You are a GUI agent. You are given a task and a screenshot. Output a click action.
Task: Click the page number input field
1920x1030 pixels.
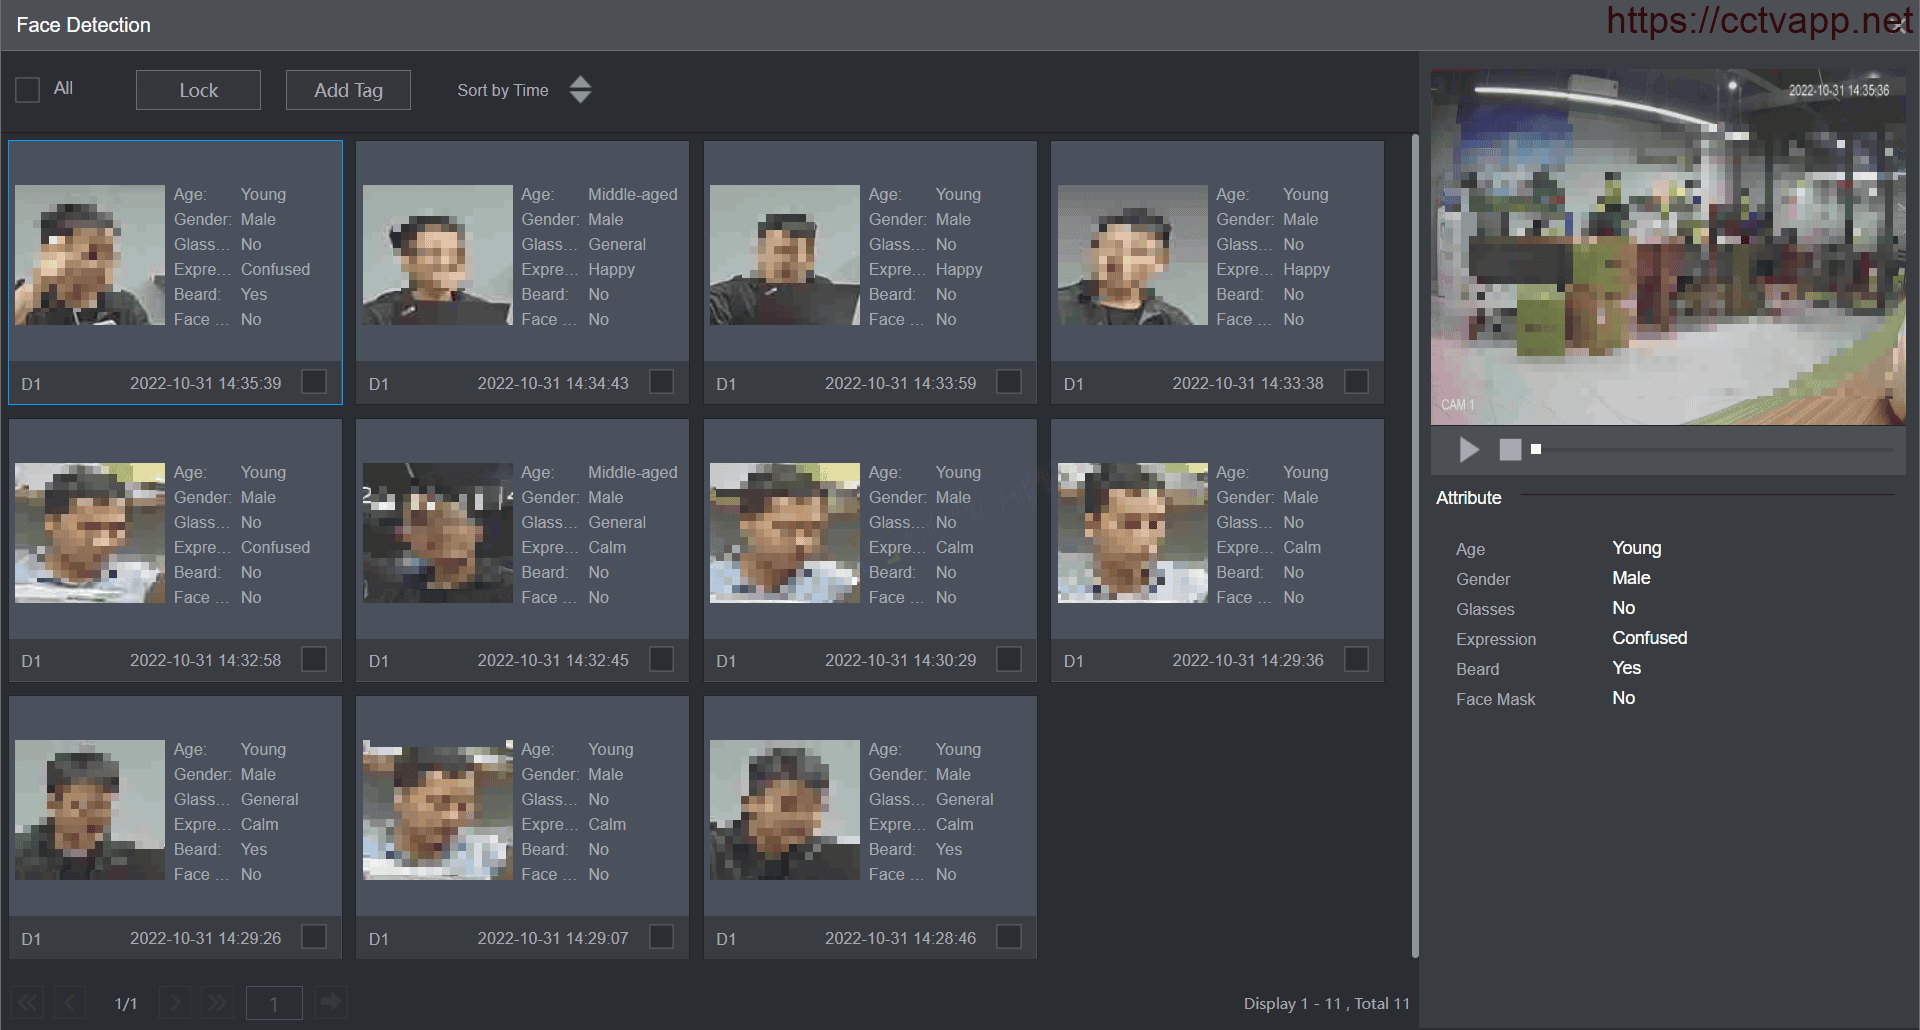(x=274, y=1003)
